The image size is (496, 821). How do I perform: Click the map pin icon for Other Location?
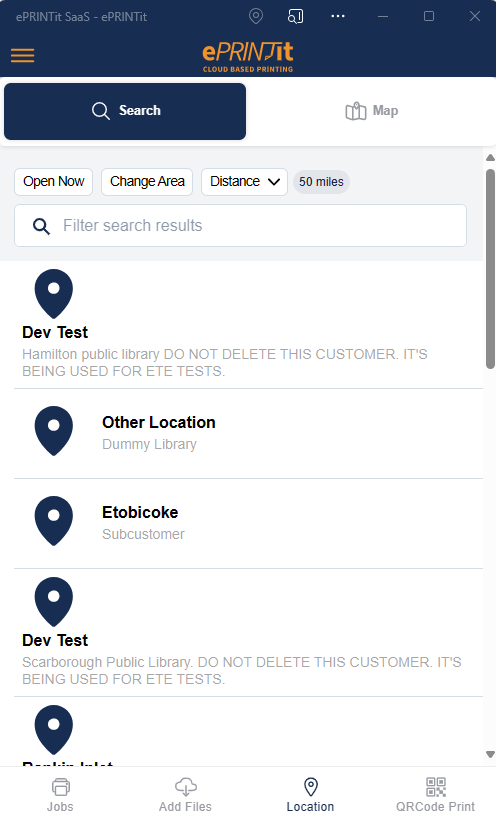[x=53, y=431]
